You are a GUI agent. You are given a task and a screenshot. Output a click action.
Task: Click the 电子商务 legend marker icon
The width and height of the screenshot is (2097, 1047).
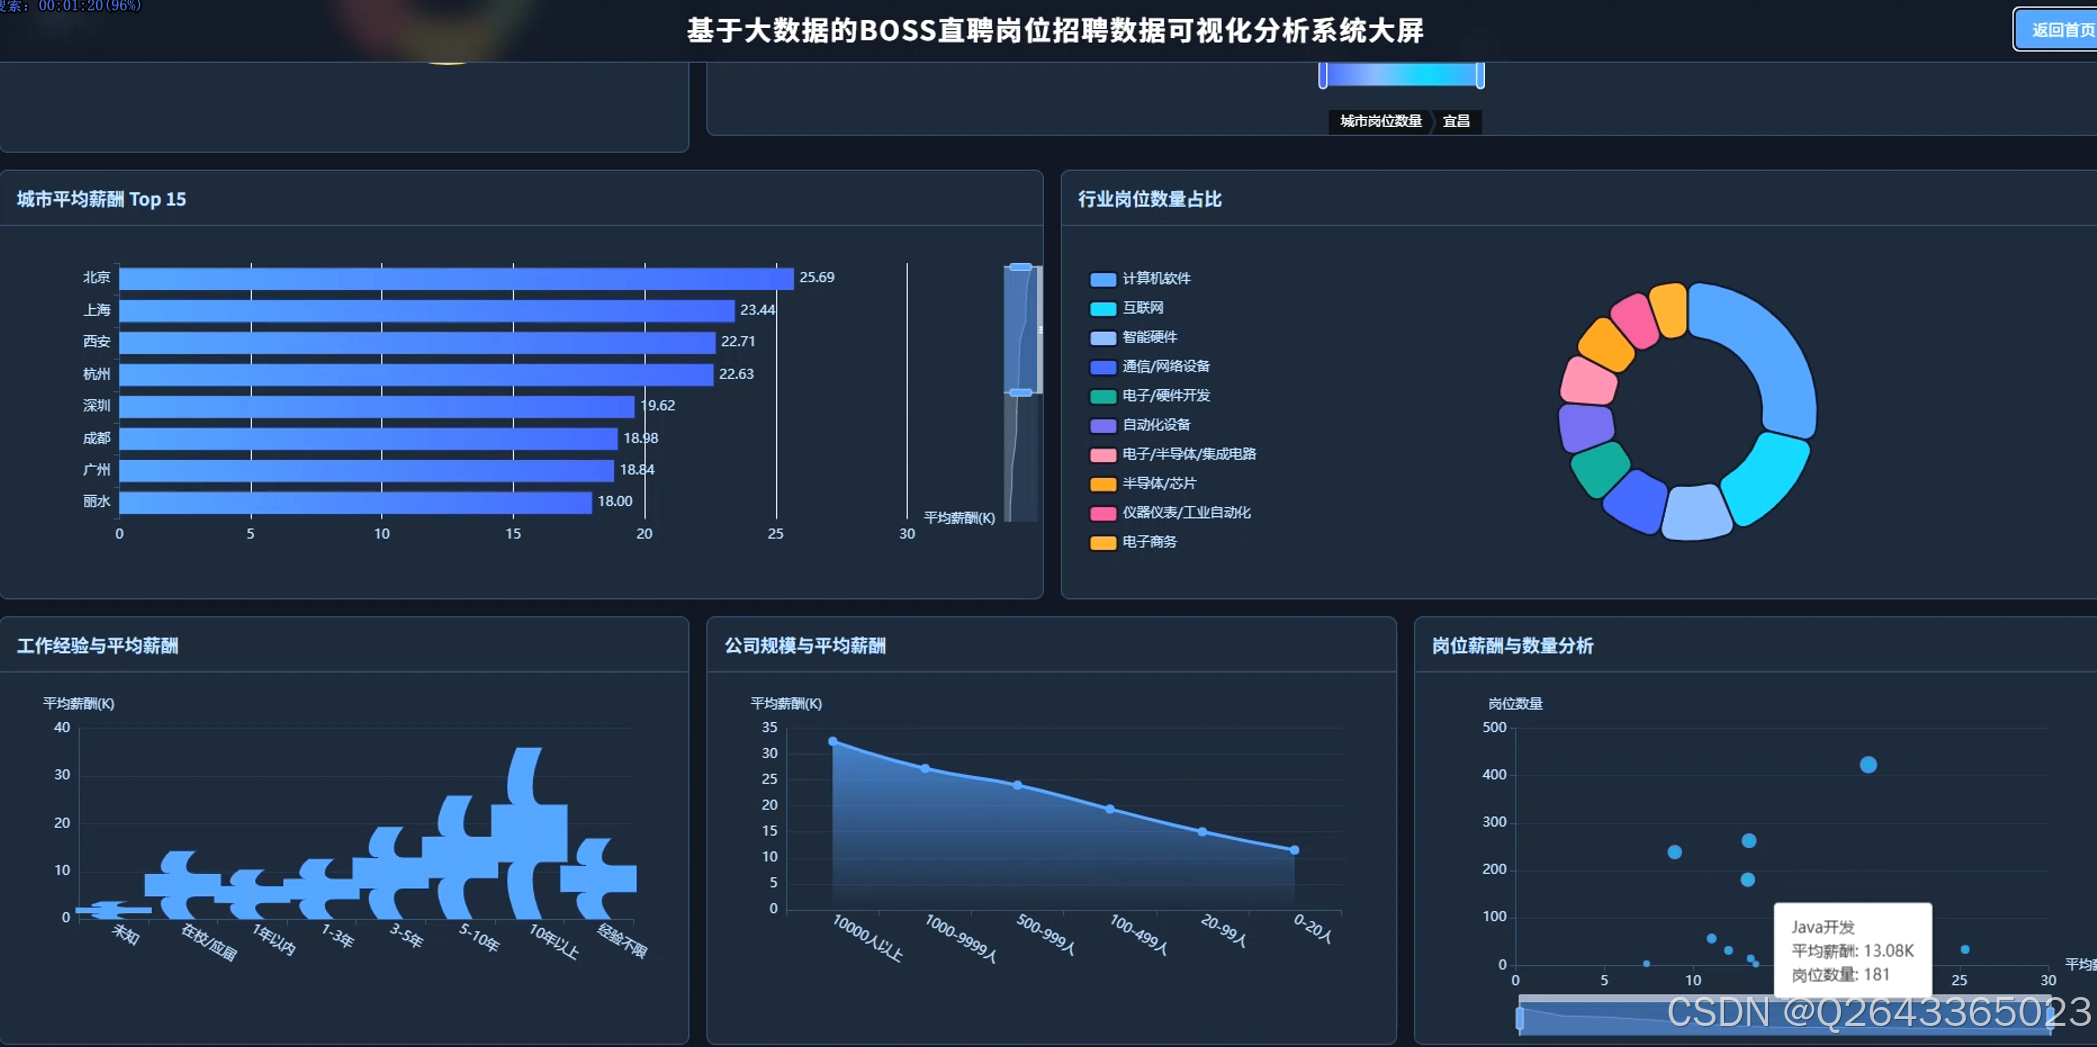pyautogui.click(x=1103, y=542)
